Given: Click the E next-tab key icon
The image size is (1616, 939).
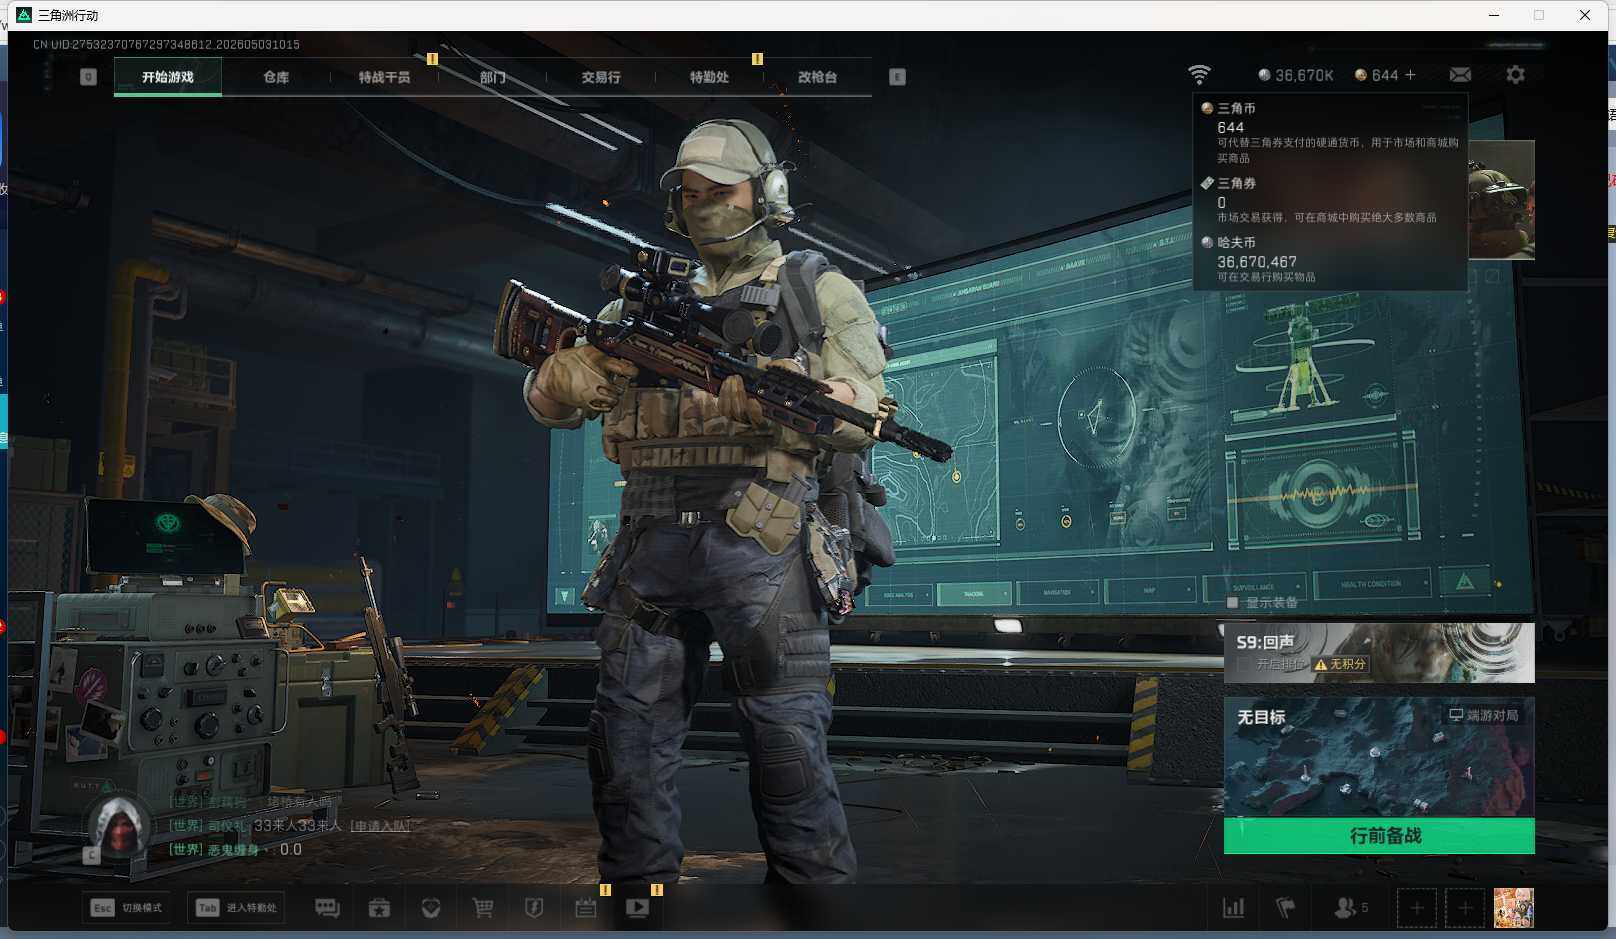Looking at the screenshot, I should point(897,77).
